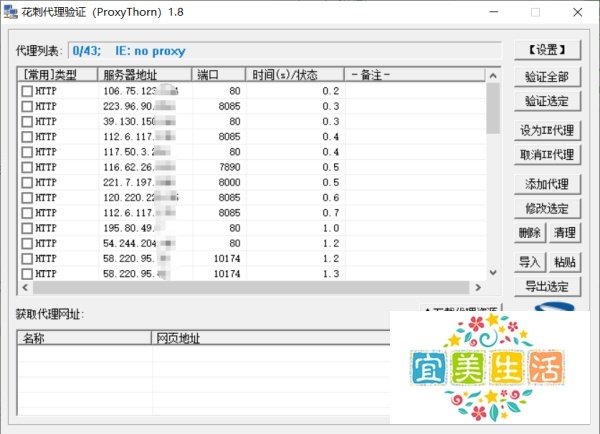The width and height of the screenshot is (600, 434).
Task: Click the 名称 column header in URL list
Action: (x=84, y=338)
